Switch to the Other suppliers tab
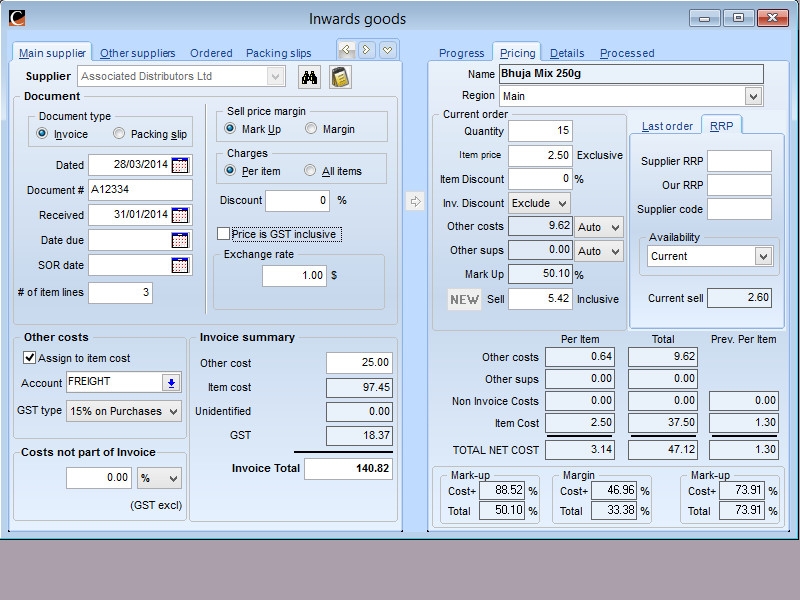 pyautogui.click(x=137, y=53)
